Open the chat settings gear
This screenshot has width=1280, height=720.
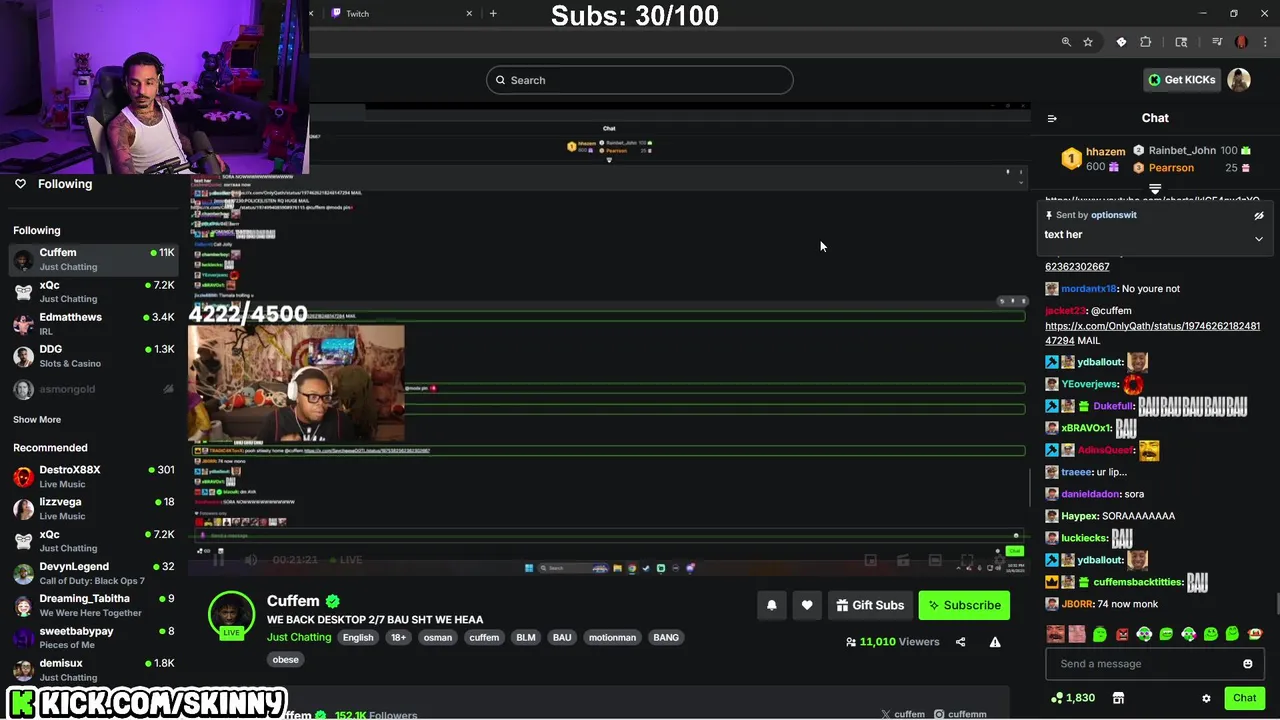point(1206,698)
